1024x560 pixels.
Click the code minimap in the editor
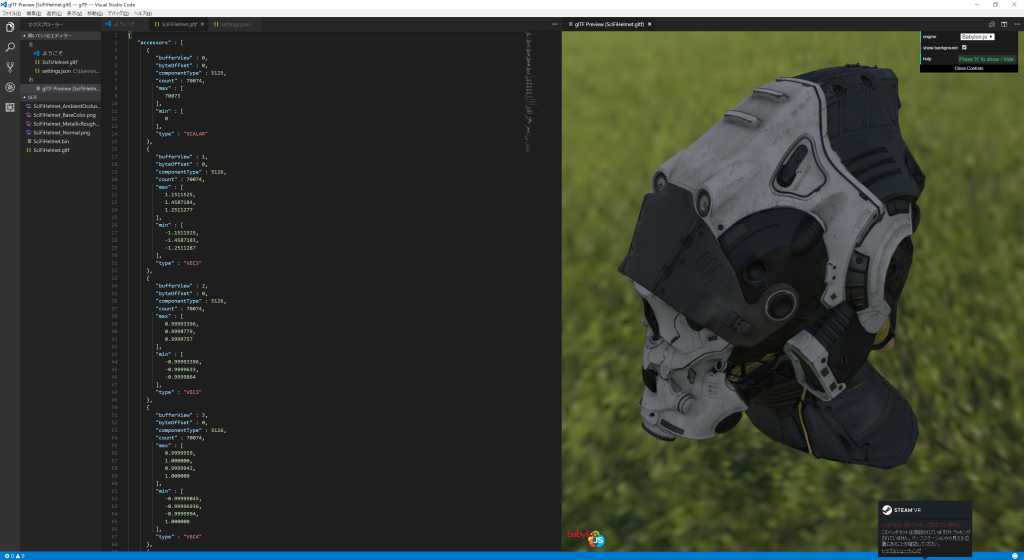(531, 91)
